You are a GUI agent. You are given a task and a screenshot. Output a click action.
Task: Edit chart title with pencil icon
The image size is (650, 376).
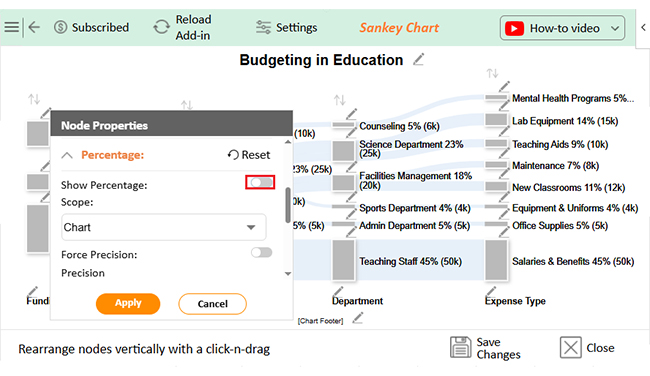pos(419,60)
